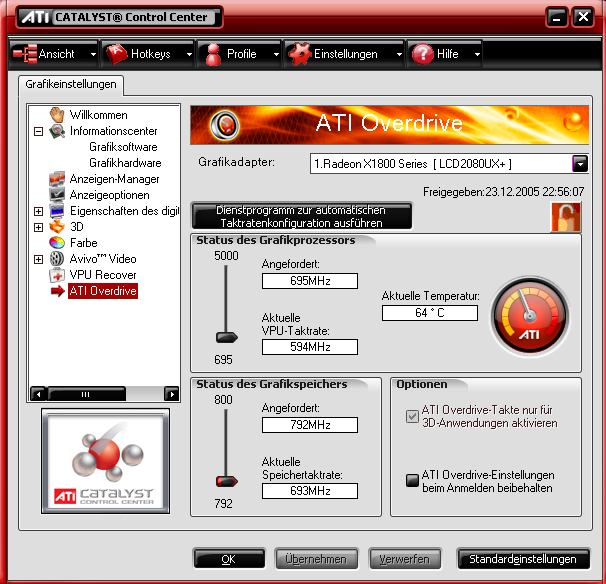The height and width of the screenshot is (584, 606).
Task: Enable keeping Overdrive settings at login
Action: click(412, 480)
